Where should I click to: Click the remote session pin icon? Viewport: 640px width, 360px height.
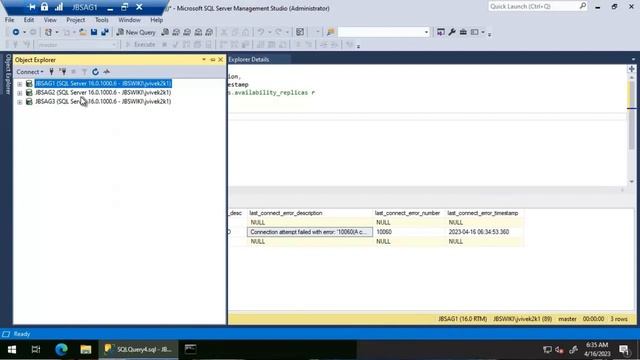(x=31, y=7)
